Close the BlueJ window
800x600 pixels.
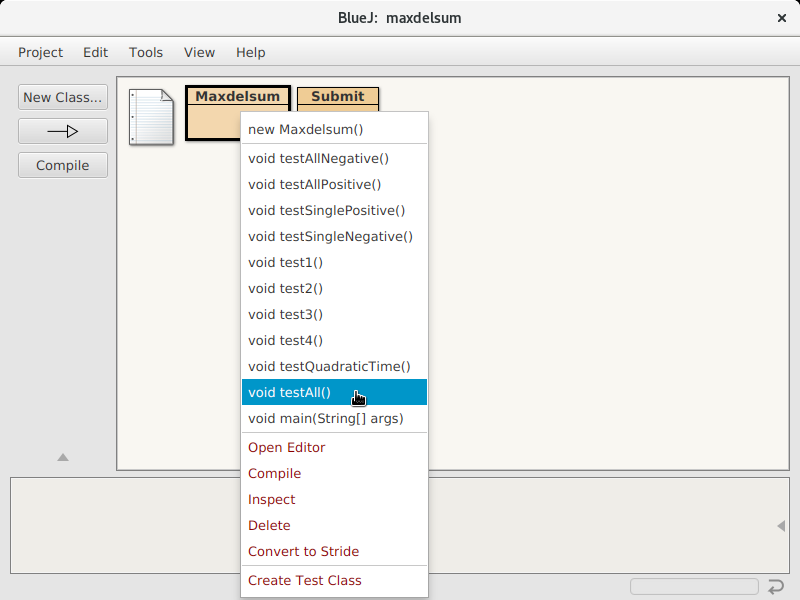[782, 18]
